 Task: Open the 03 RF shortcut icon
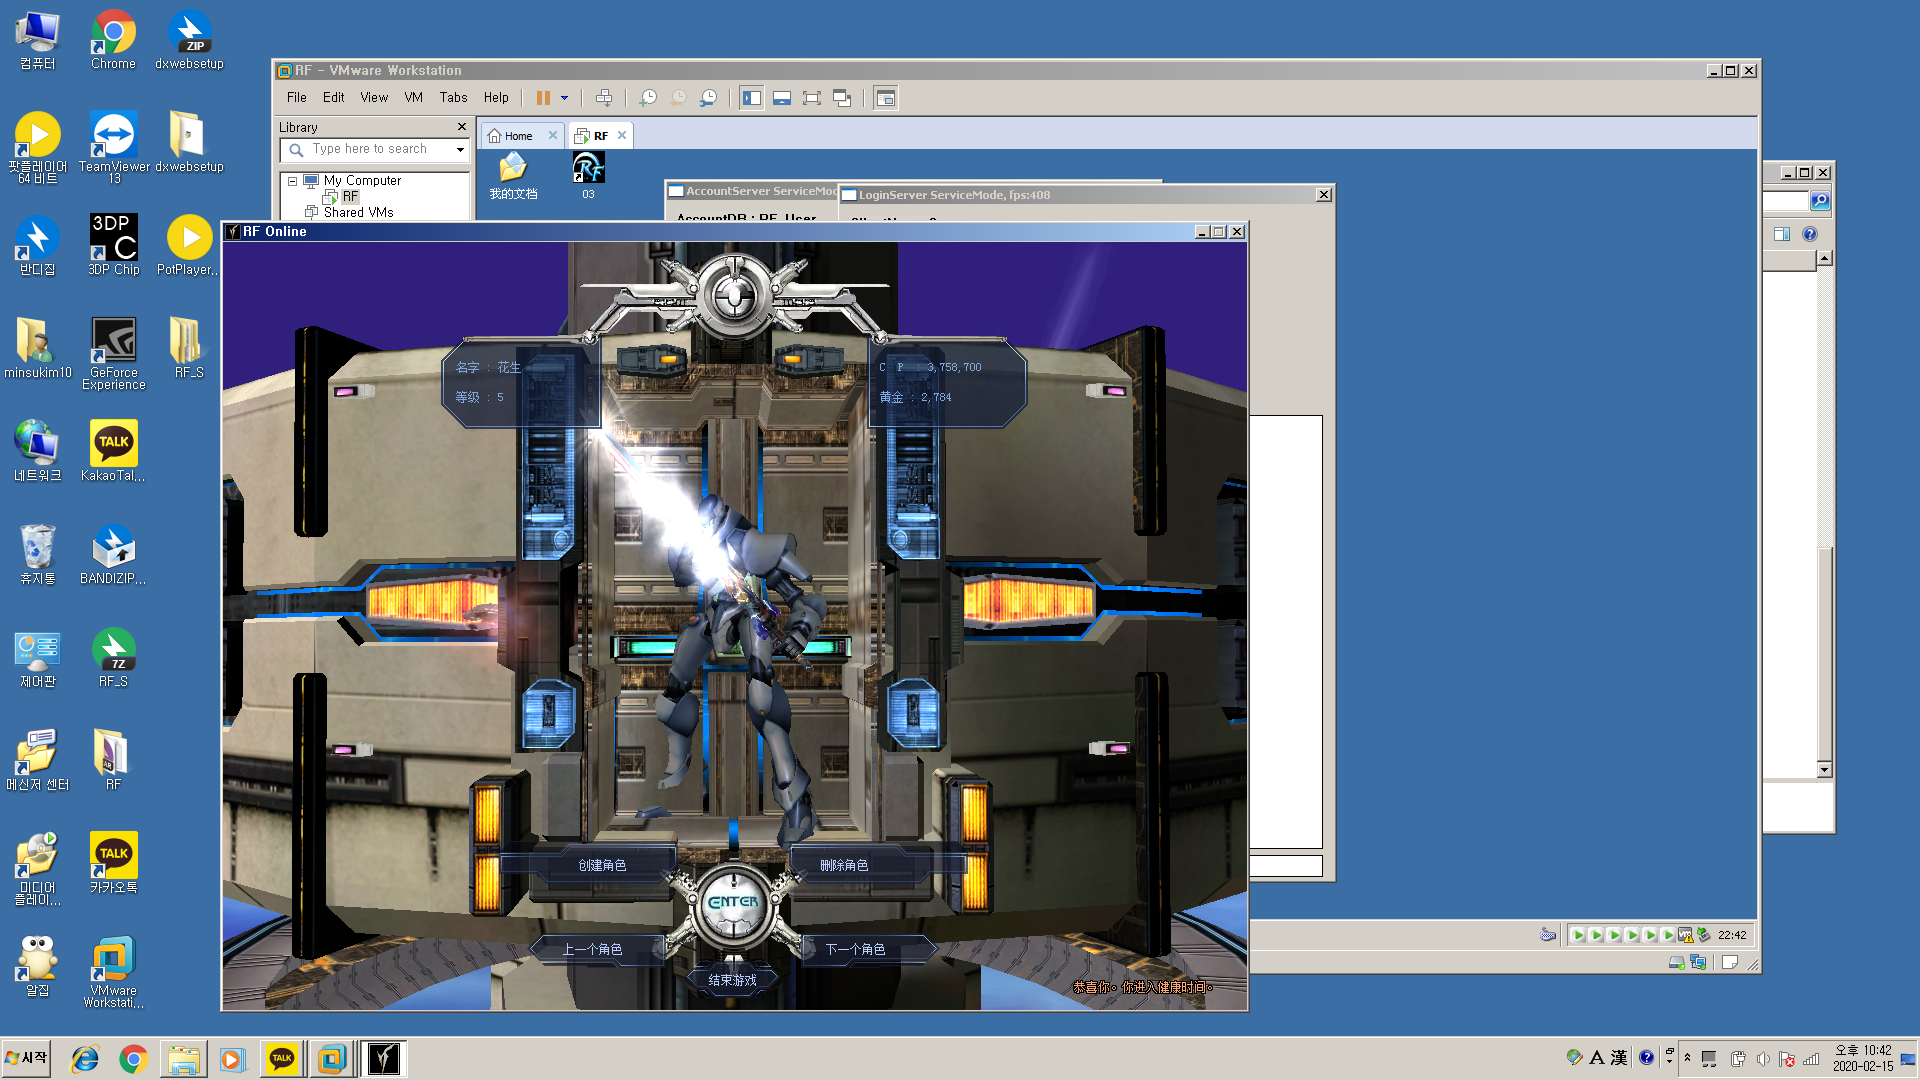(588, 168)
